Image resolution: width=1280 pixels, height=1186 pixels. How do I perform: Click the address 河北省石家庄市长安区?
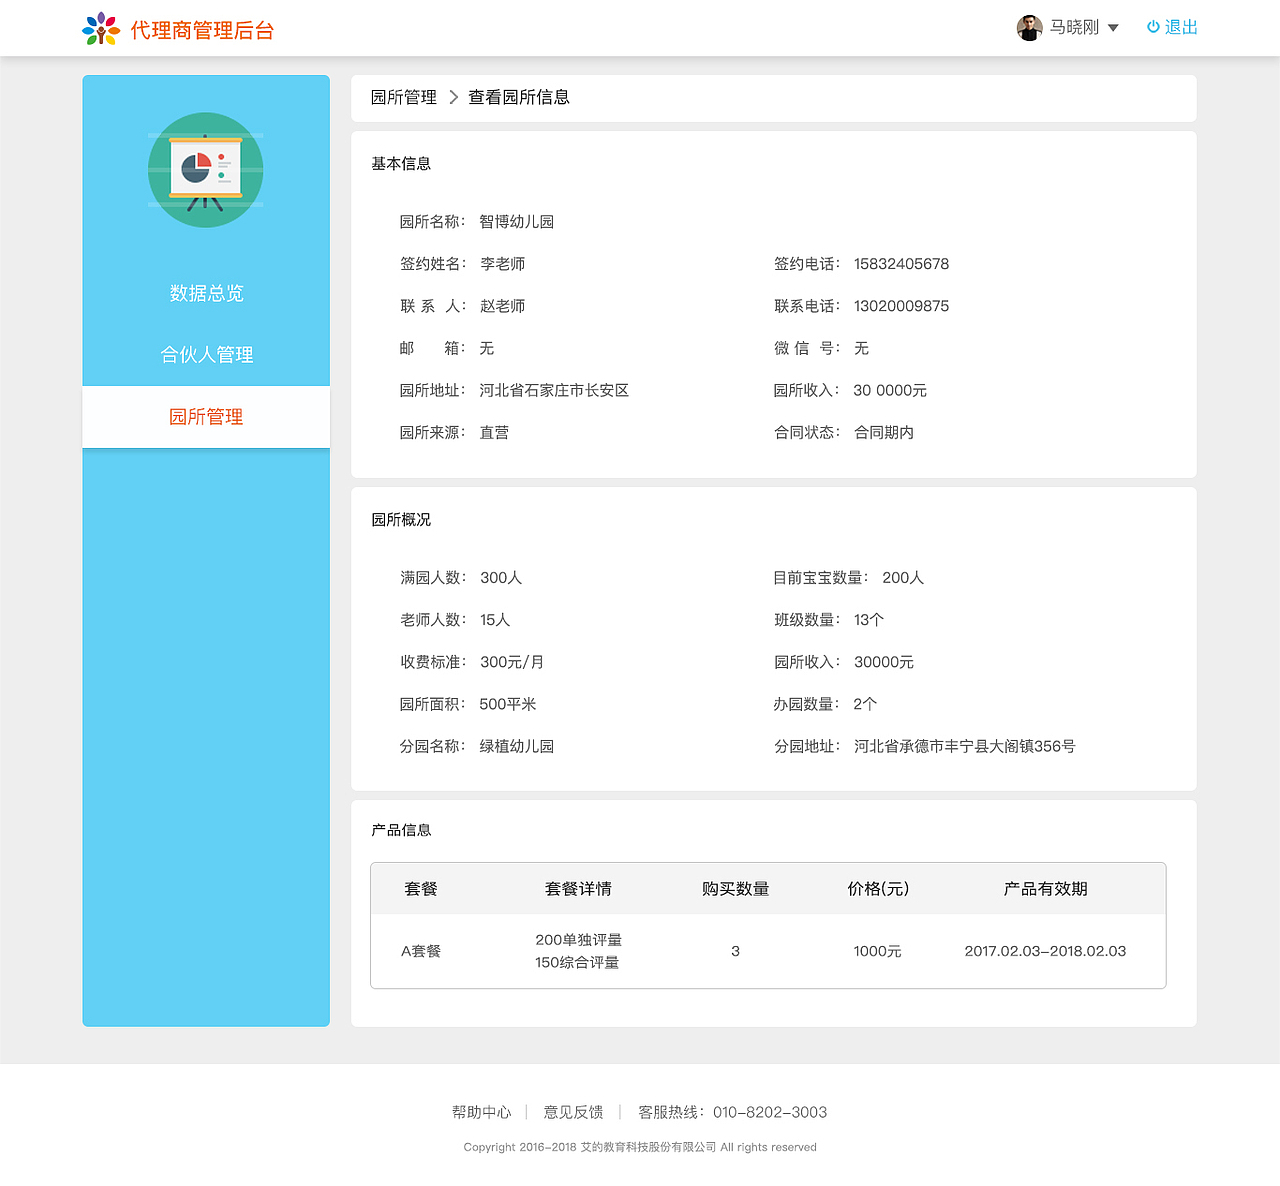[x=554, y=390]
